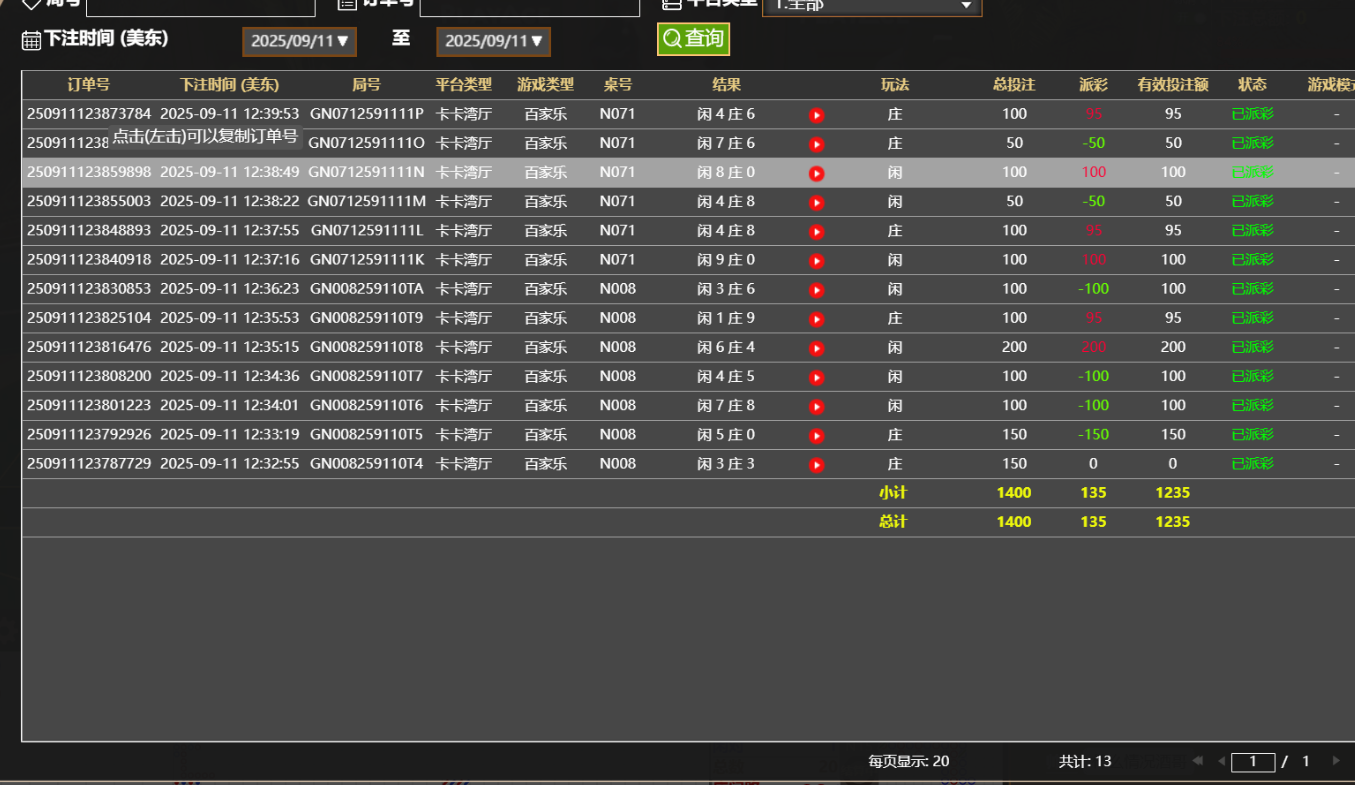
Task: Click the 查询 search button
Action: pos(693,39)
